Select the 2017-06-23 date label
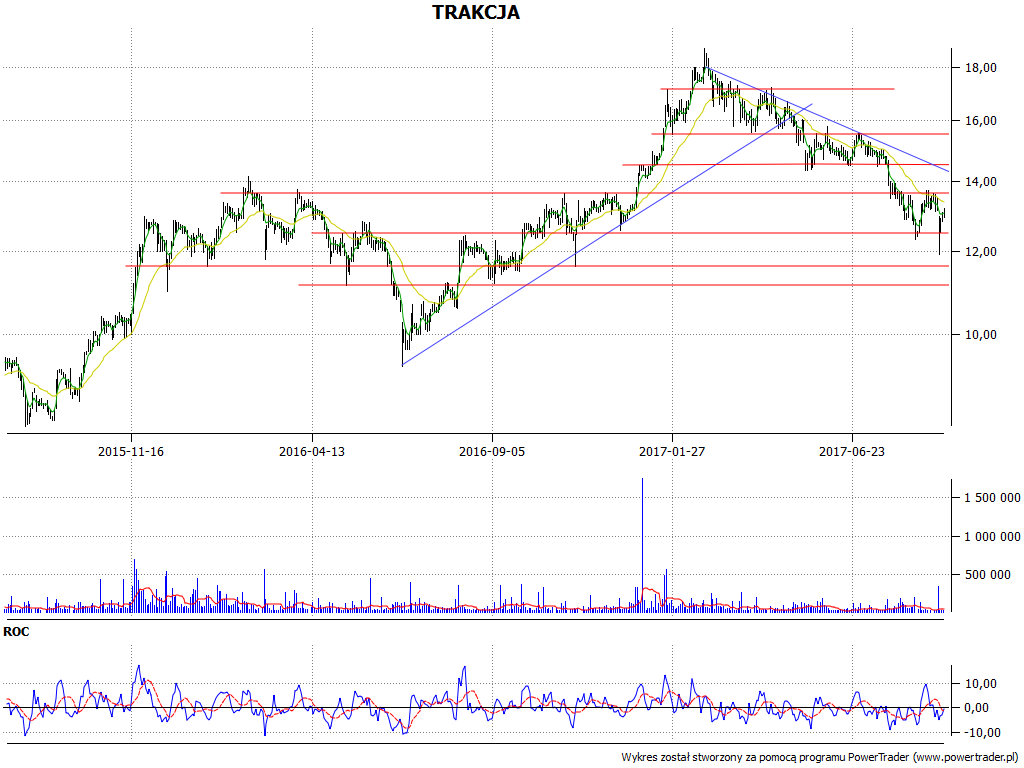 (852, 451)
